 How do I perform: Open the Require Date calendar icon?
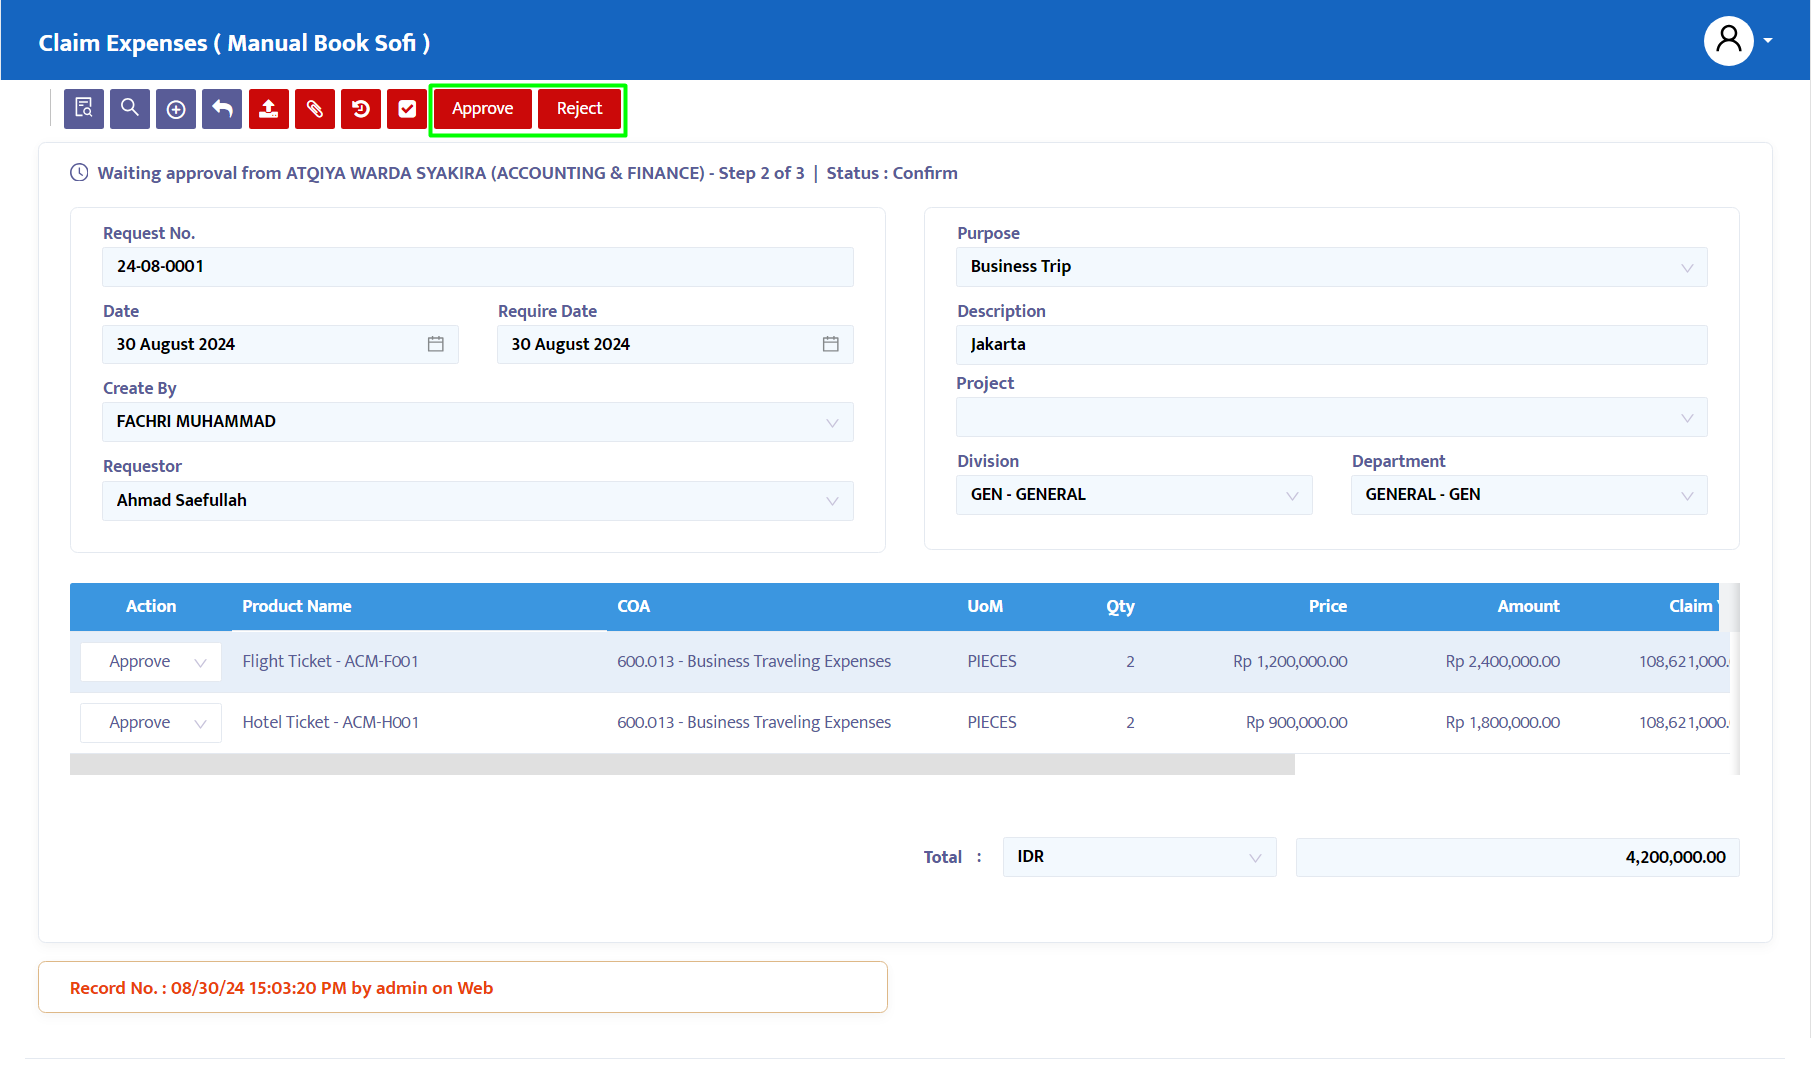point(831,344)
